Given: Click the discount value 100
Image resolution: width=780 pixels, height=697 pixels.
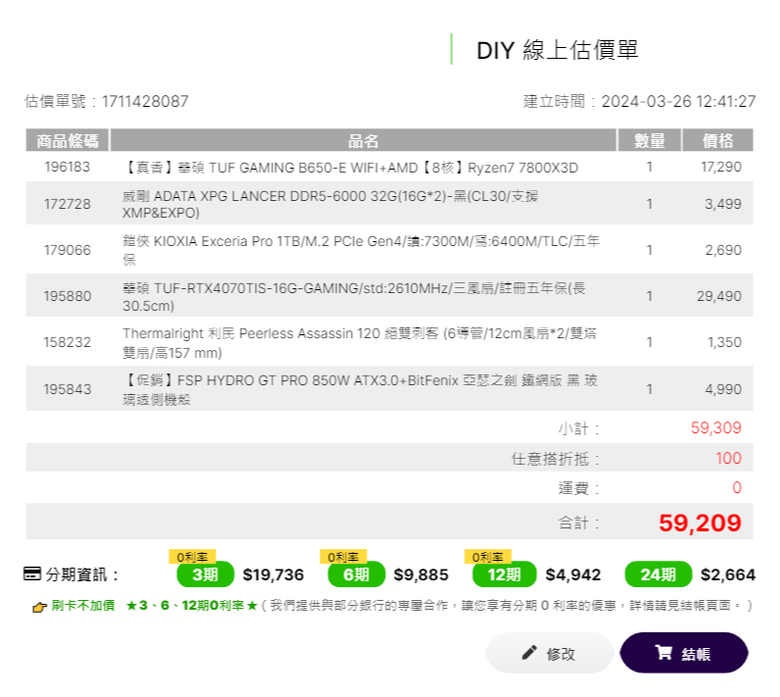Looking at the screenshot, I should pyautogui.click(x=728, y=458).
